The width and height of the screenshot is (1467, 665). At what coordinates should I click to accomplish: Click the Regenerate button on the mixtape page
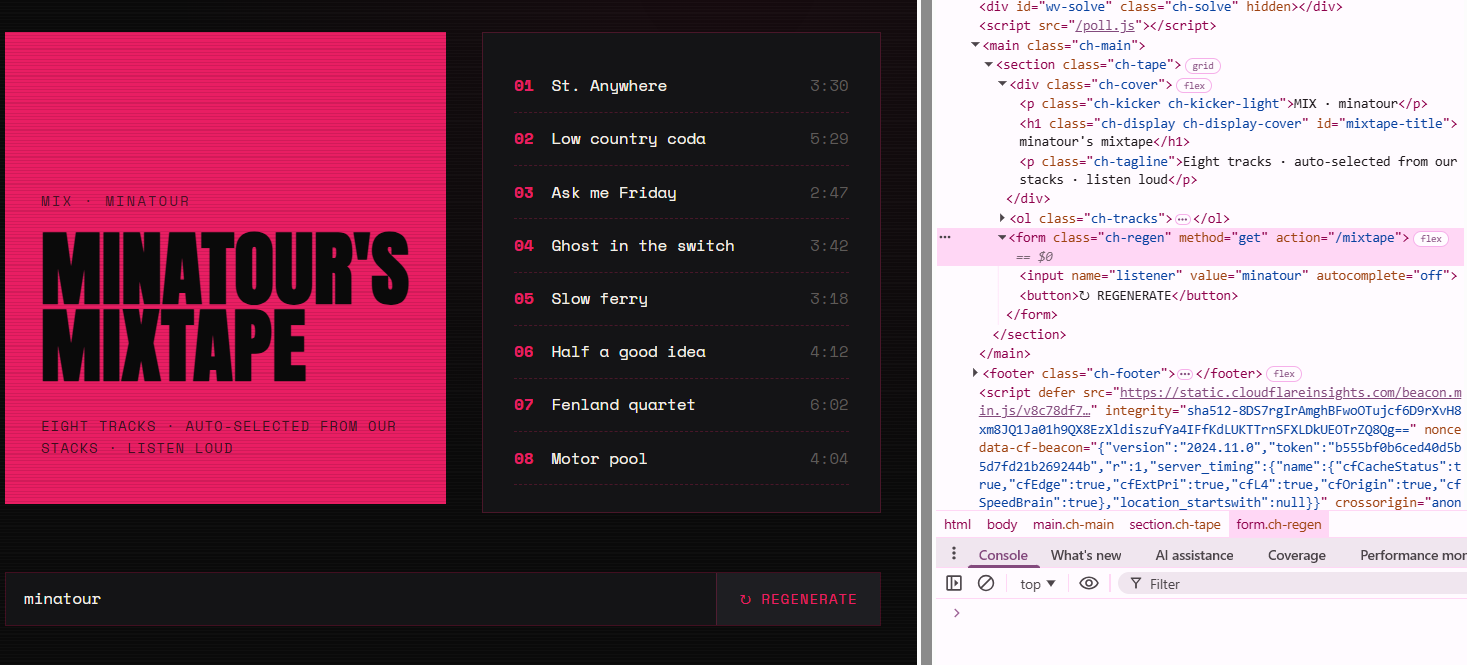(798, 599)
